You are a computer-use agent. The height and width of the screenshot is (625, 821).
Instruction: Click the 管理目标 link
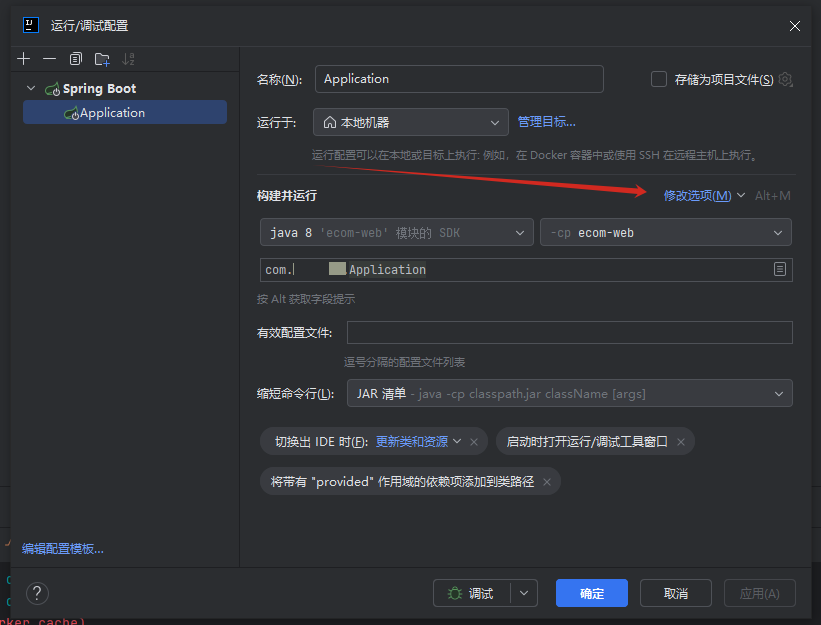coord(546,122)
